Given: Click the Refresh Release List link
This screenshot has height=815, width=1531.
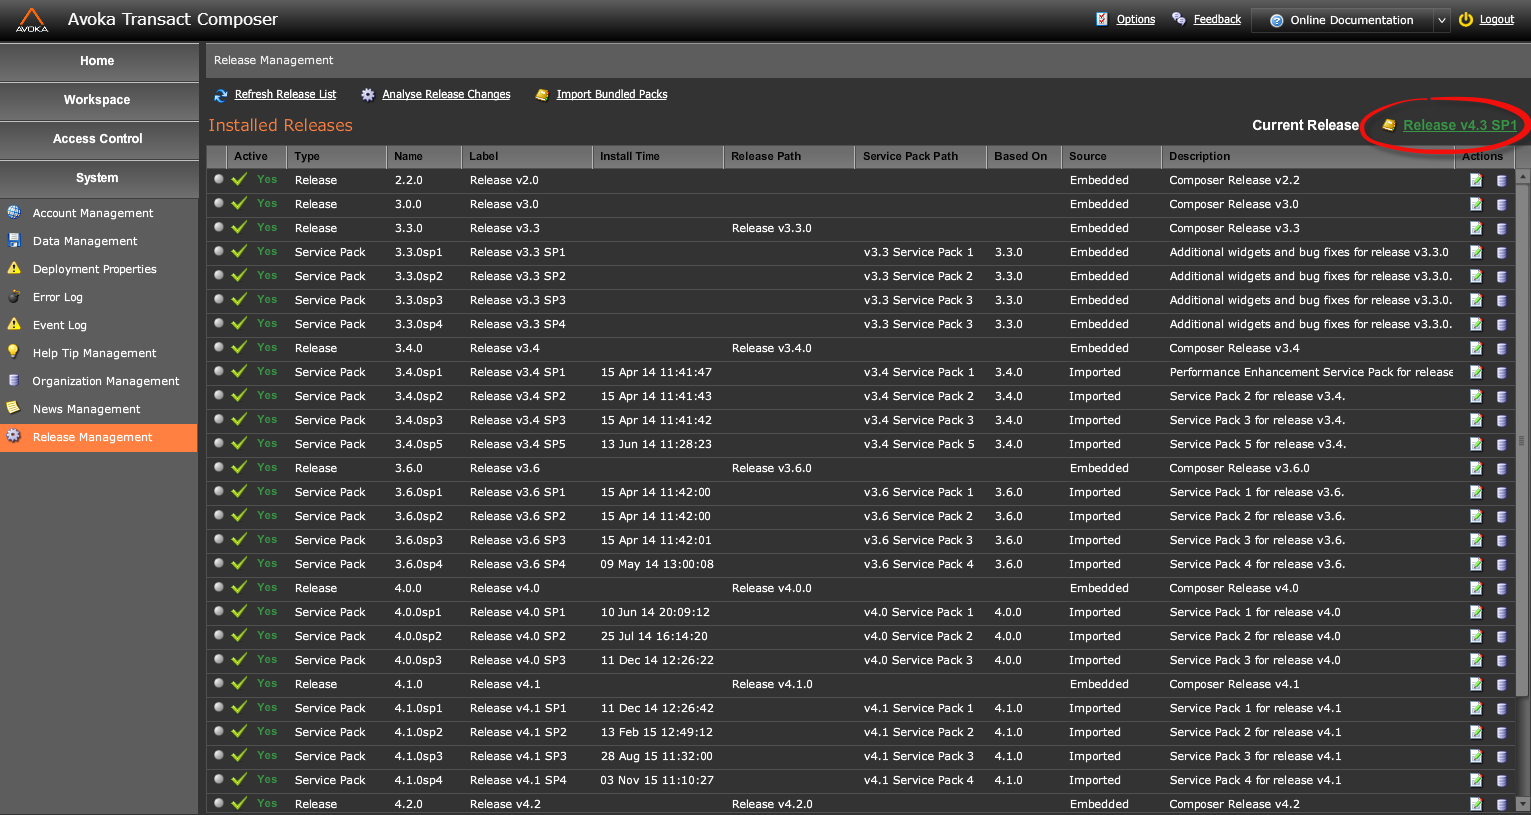Looking at the screenshot, I should click(285, 94).
